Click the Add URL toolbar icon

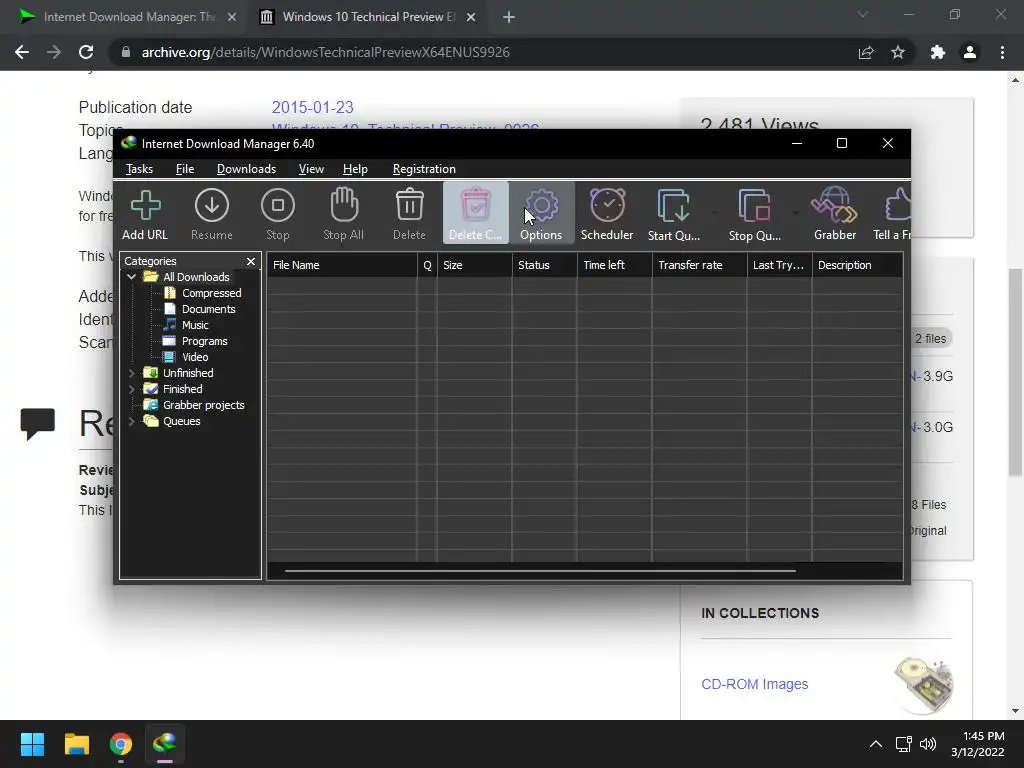145,213
